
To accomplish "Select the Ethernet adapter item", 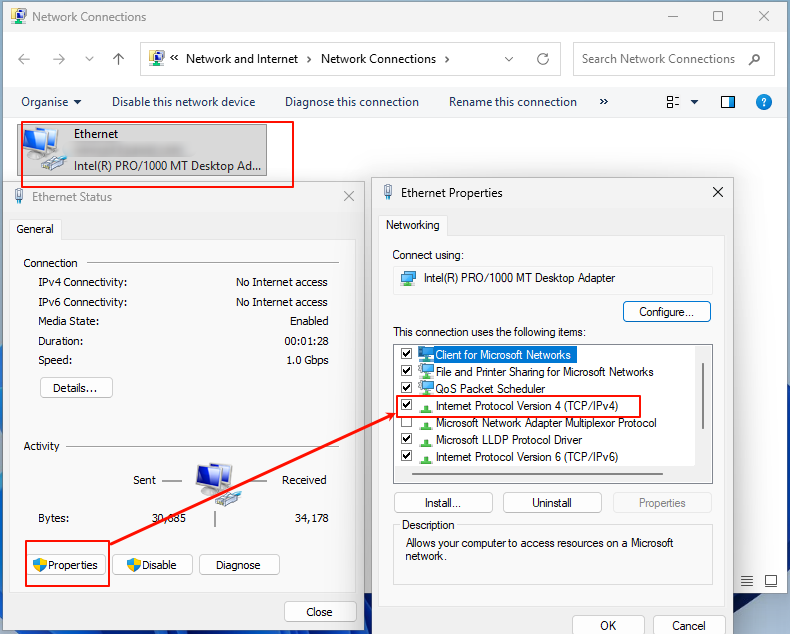I will pyautogui.click(x=143, y=150).
